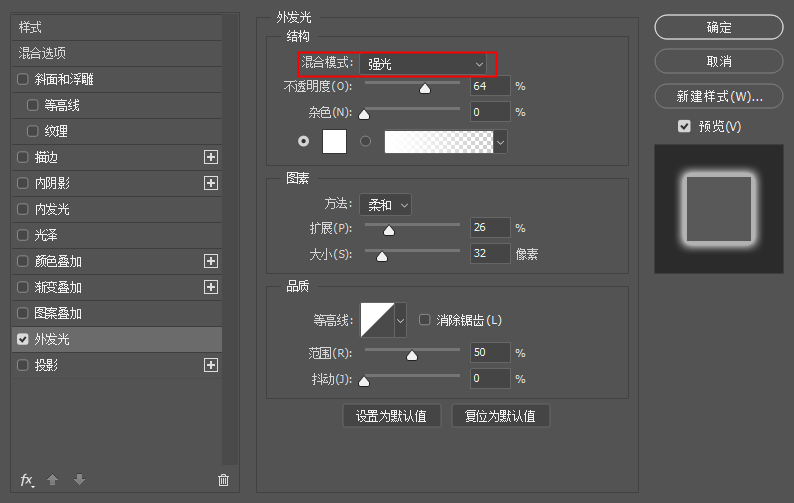Click the 取消 button

click(719, 62)
